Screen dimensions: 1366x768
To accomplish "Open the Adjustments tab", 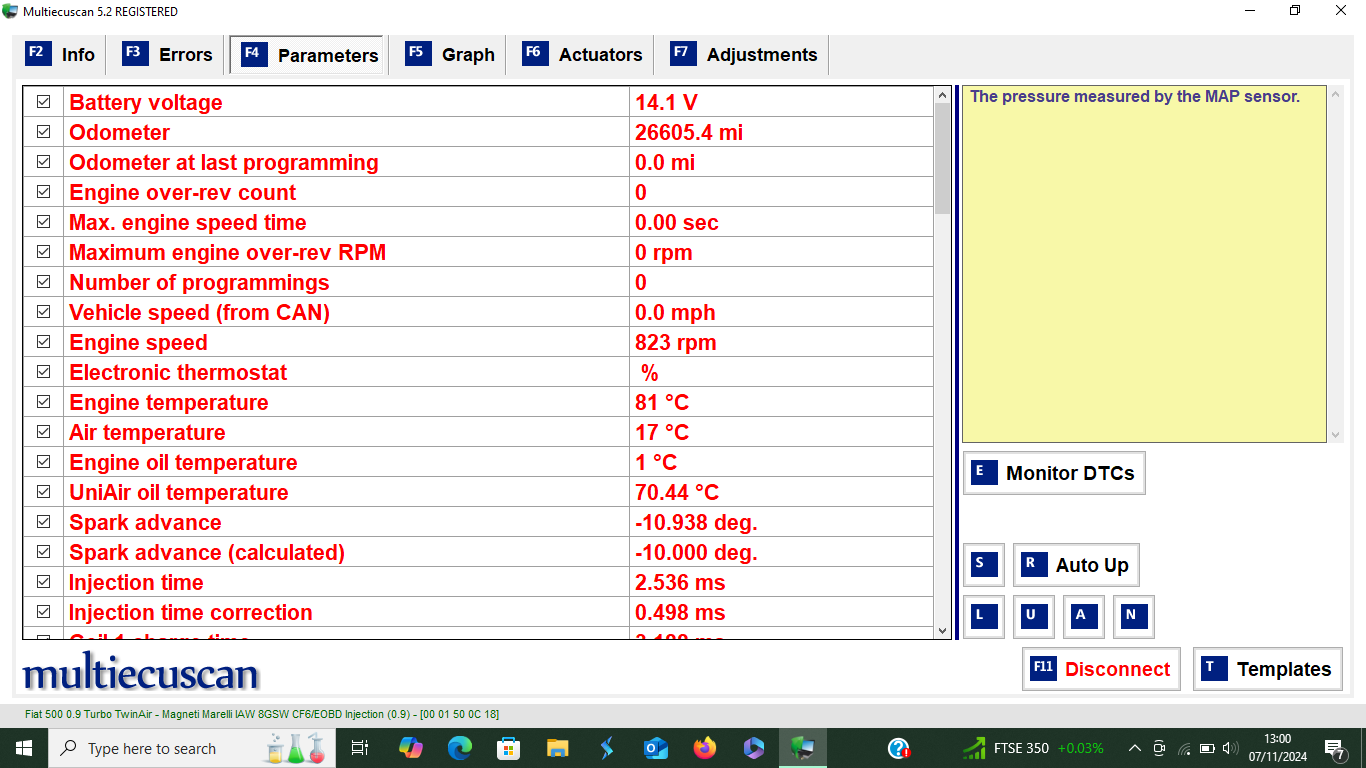I will (x=744, y=55).
